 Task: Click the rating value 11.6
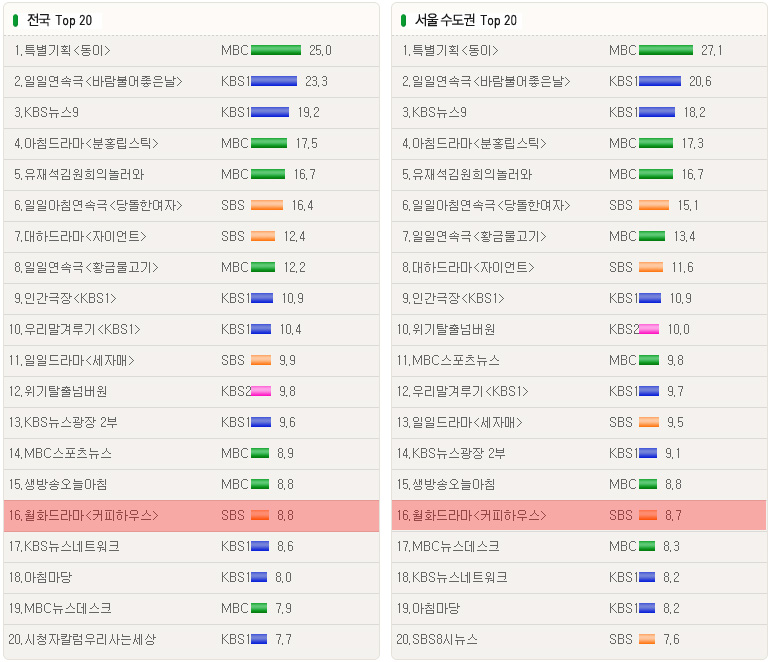point(683,268)
